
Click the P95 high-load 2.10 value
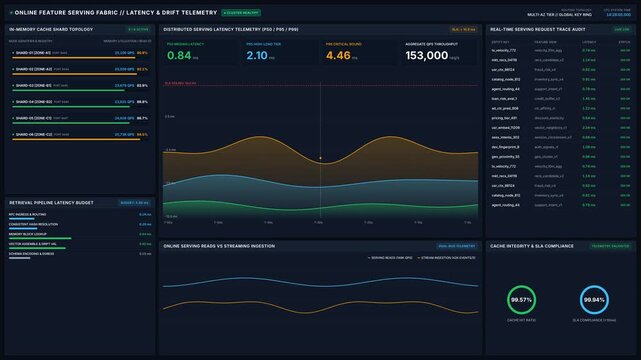coord(257,56)
